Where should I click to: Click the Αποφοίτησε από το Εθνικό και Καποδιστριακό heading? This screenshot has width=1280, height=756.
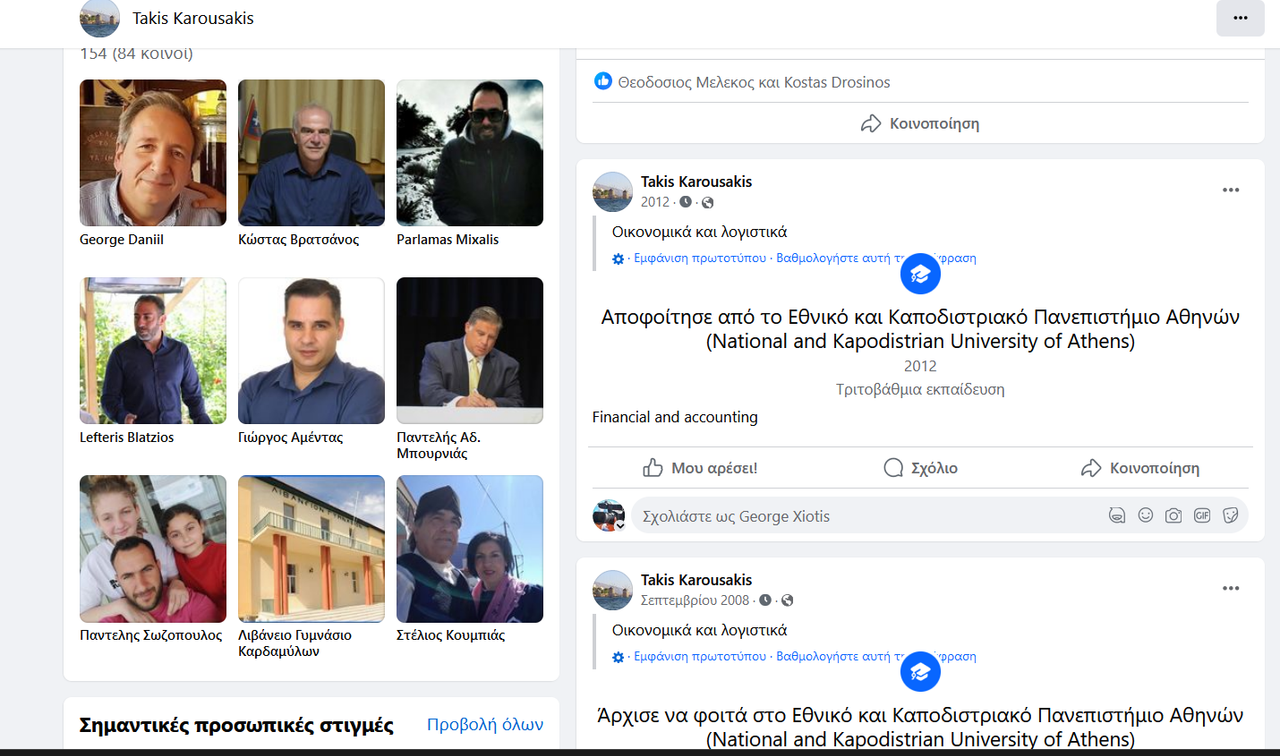(920, 329)
